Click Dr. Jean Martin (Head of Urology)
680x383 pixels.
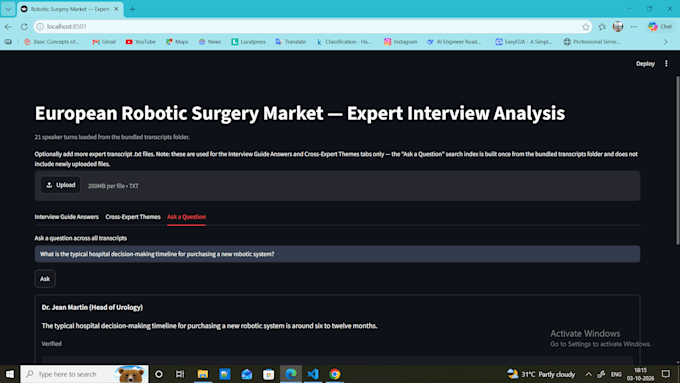pos(92,307)
